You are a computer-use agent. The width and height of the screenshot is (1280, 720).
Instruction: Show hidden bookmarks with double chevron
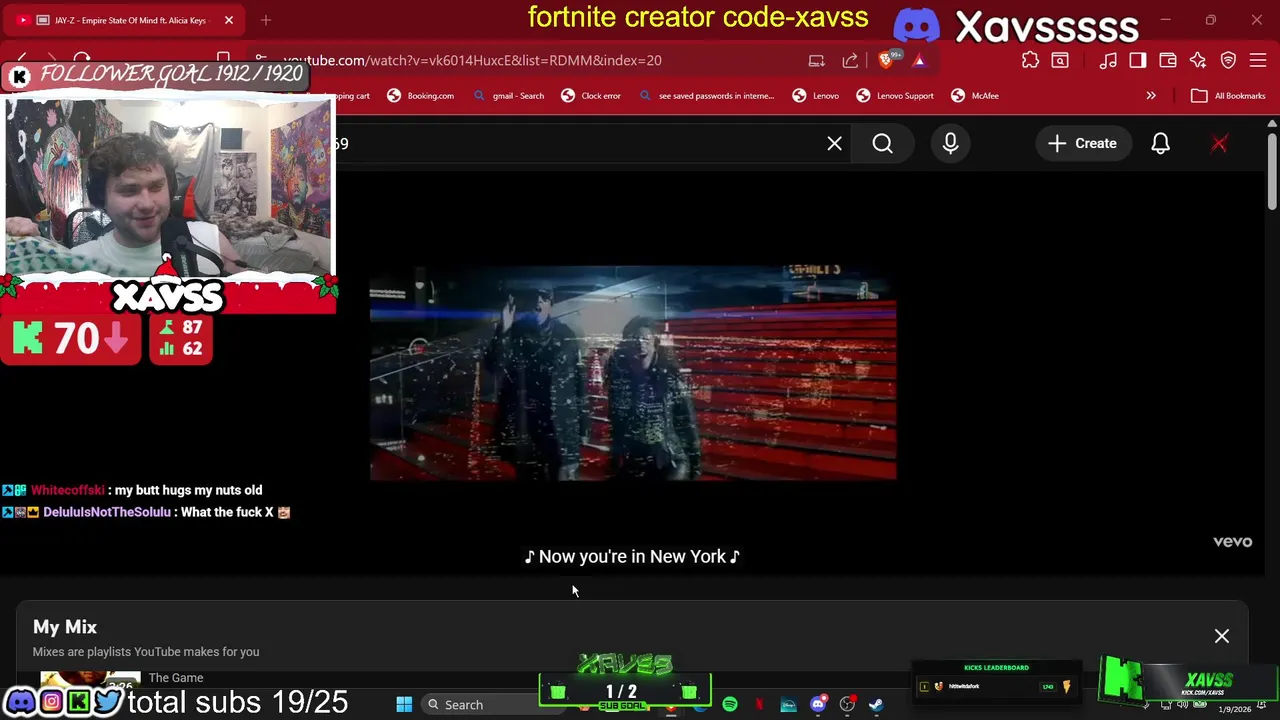(1151, 96)
